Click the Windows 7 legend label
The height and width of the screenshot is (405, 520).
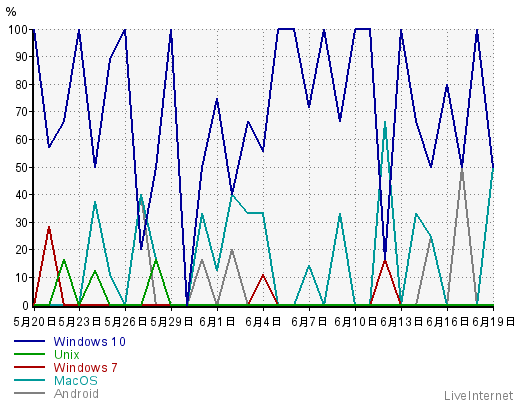pyautogui.click(x=85, y=367)
